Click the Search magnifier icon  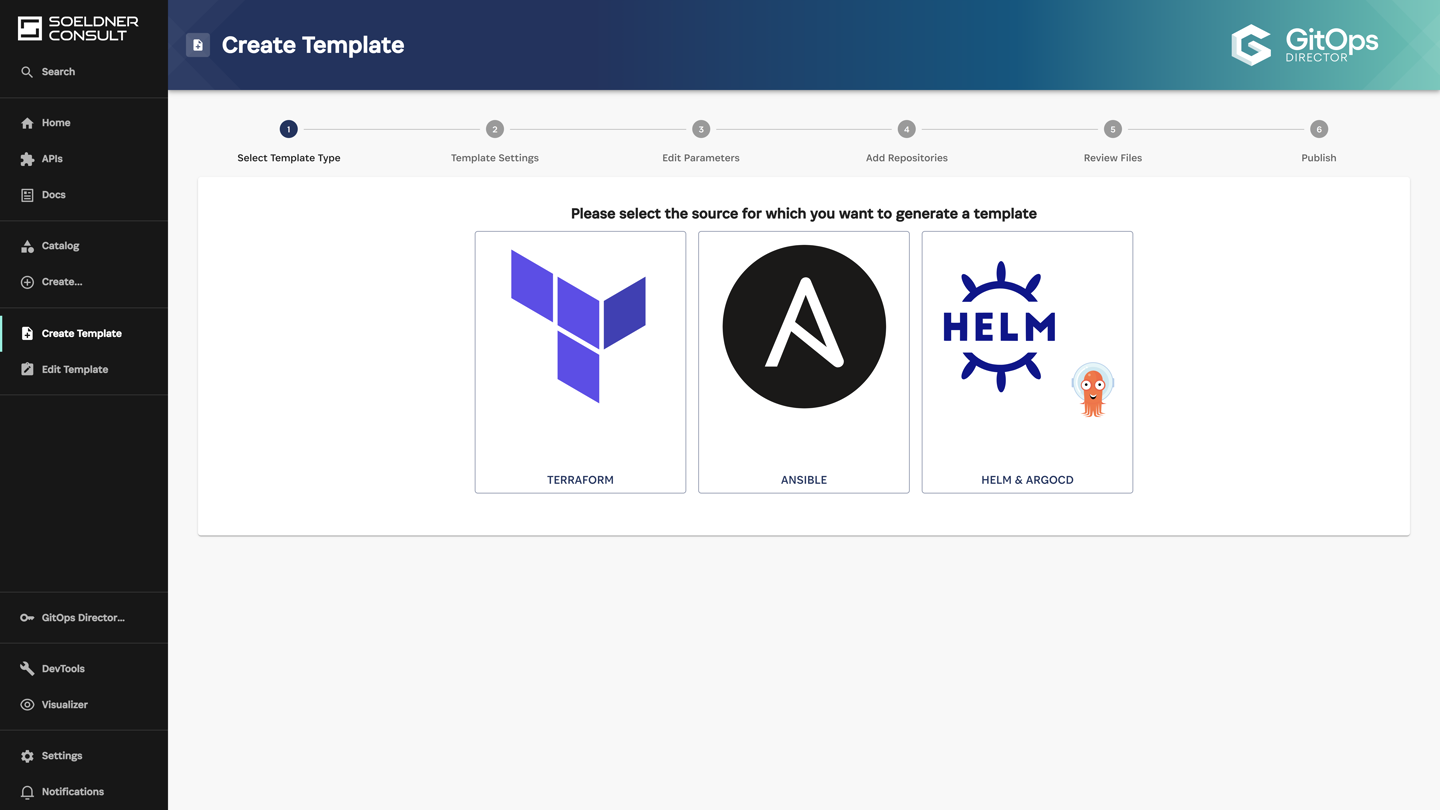click(x=27, y=72)
